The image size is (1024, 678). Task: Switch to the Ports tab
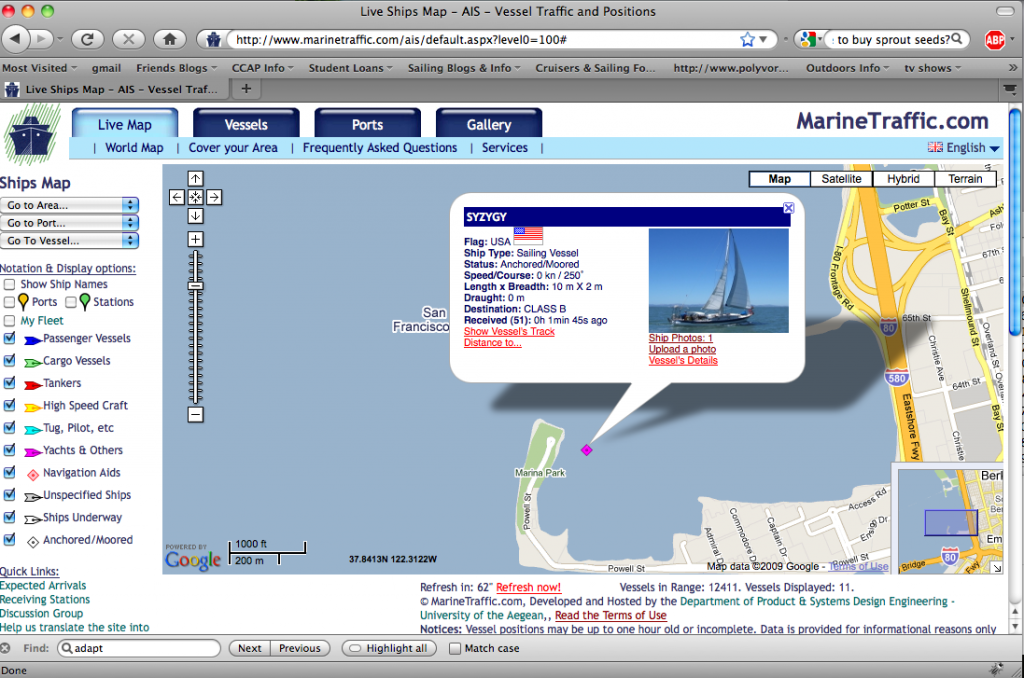pyautogui.click(x=368, y=124)
